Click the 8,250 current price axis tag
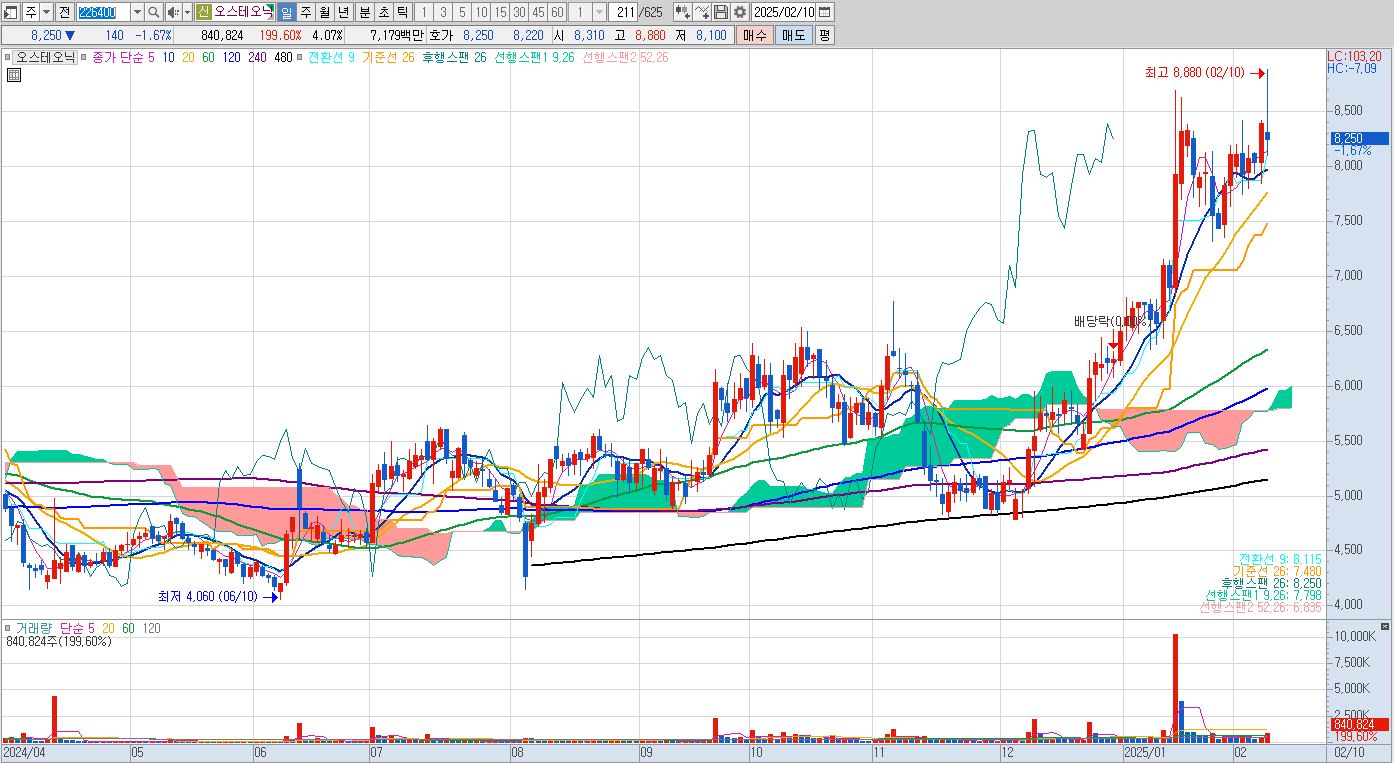 [x=1358, y=139]
